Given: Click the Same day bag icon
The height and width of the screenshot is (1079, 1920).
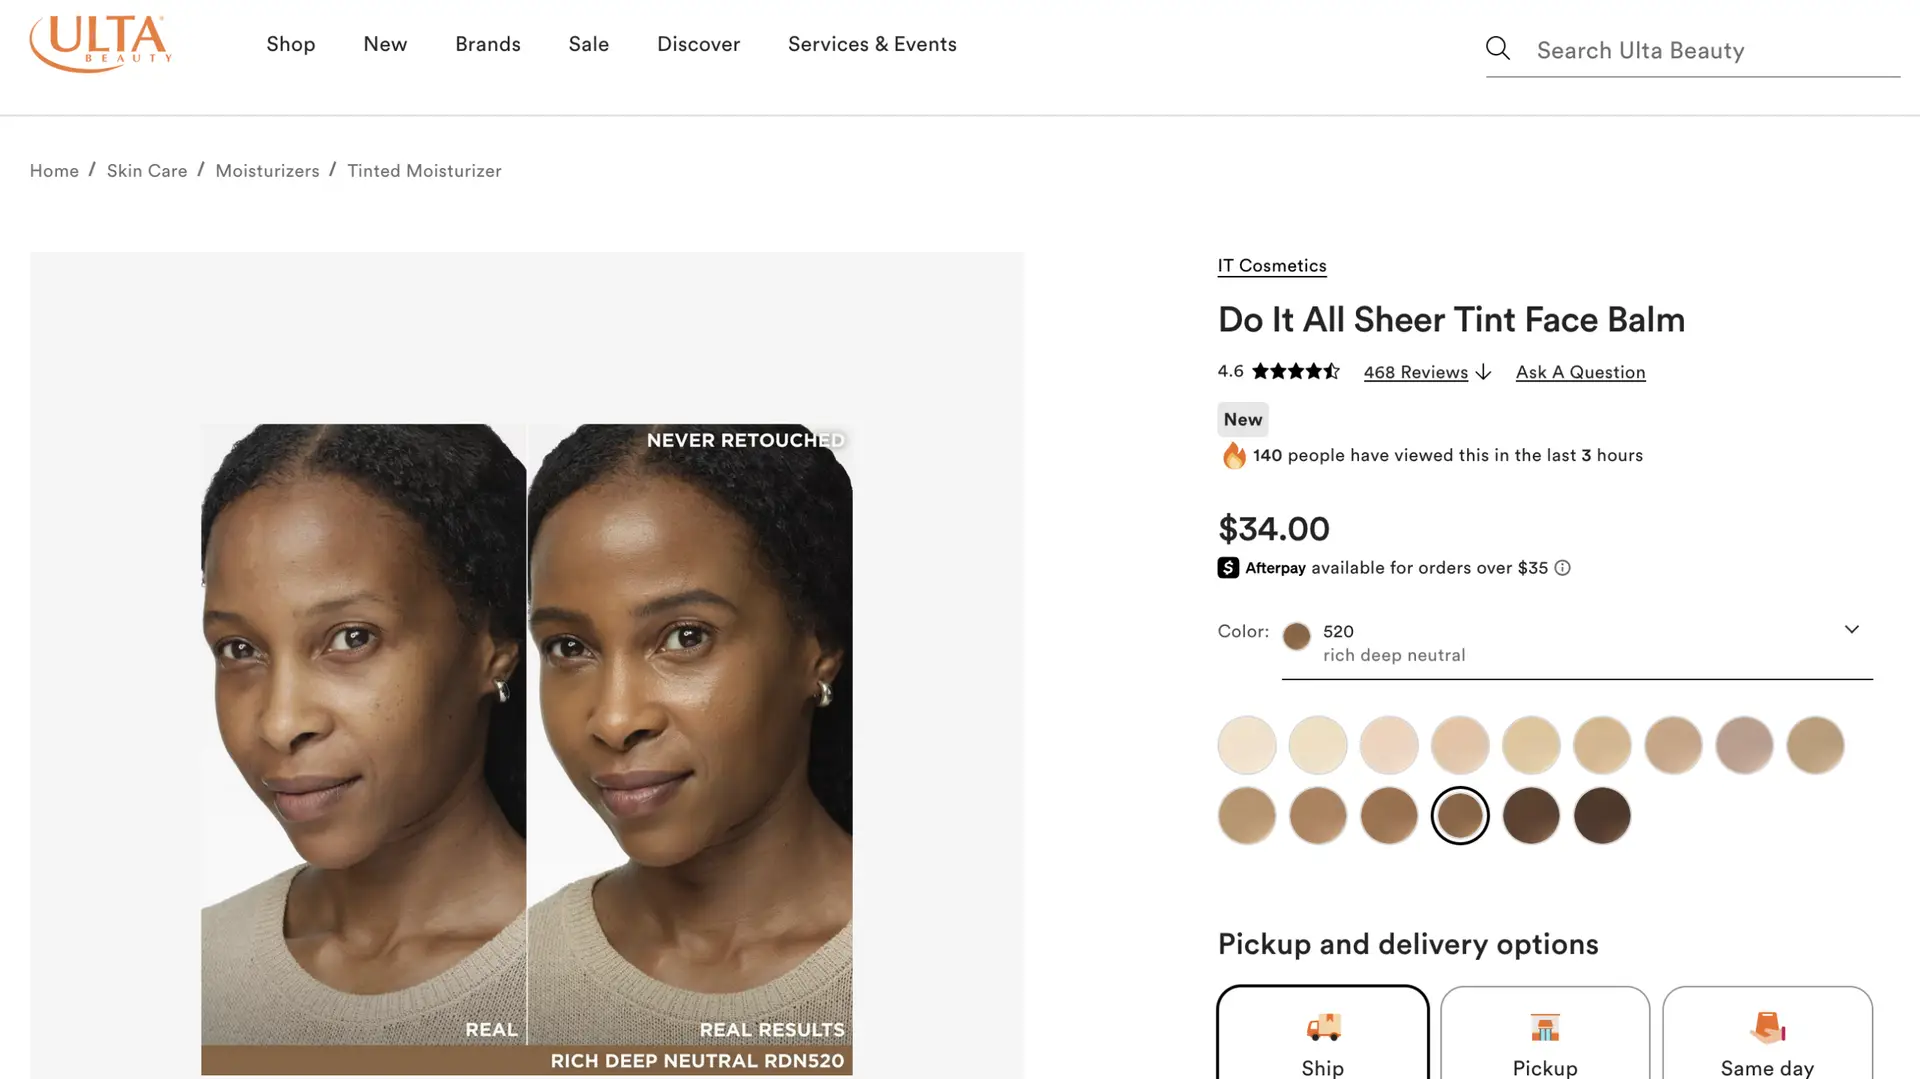Looking at the screenshot, I should (x=1767, y=1027).
